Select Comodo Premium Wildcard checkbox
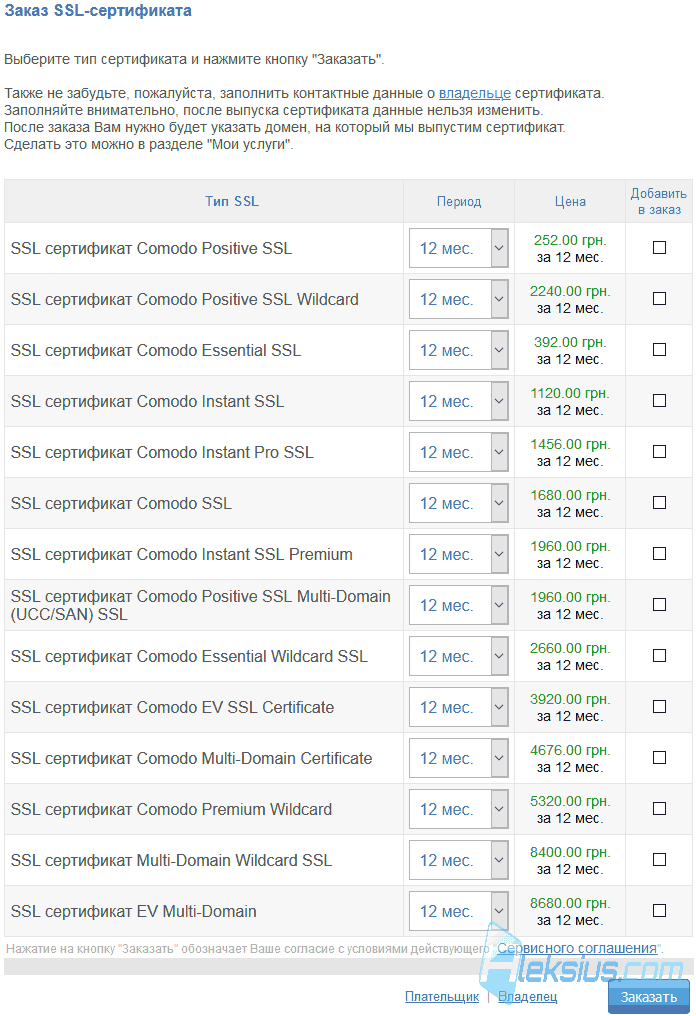The width and height of the screenshot is (696, 1016). (659, 809)
